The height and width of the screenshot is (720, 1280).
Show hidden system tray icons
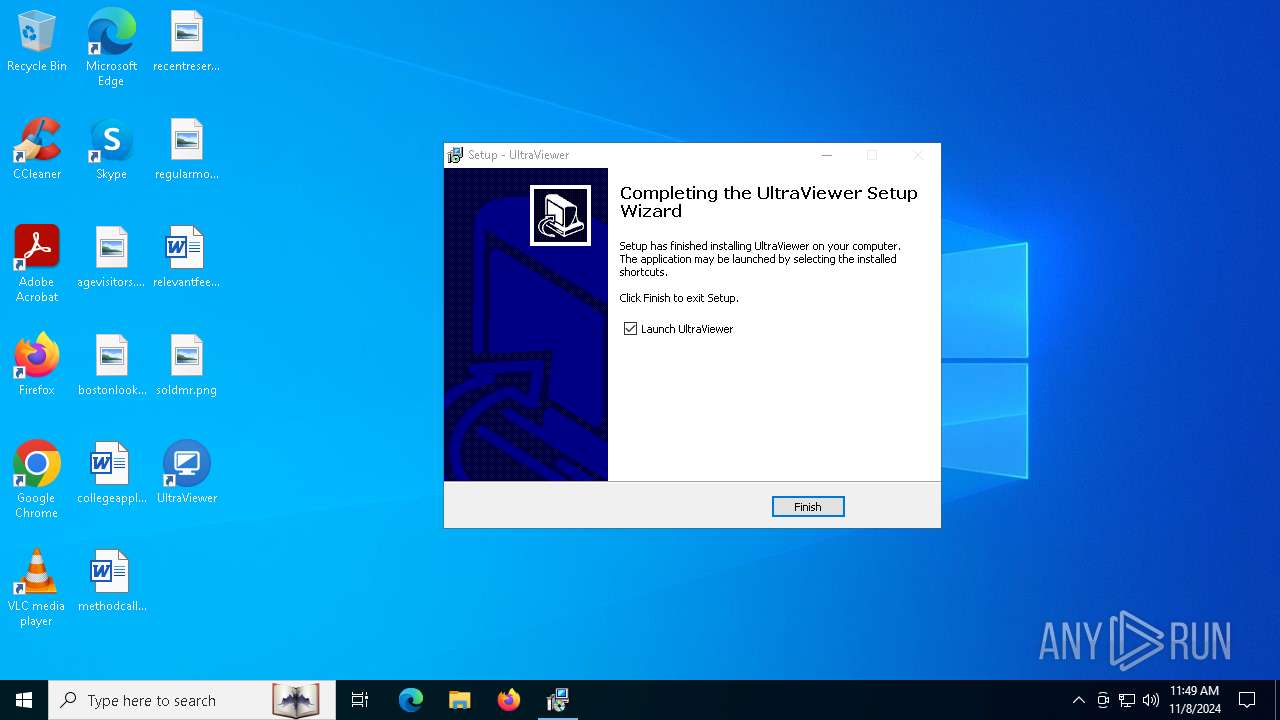pos(1078,700)
